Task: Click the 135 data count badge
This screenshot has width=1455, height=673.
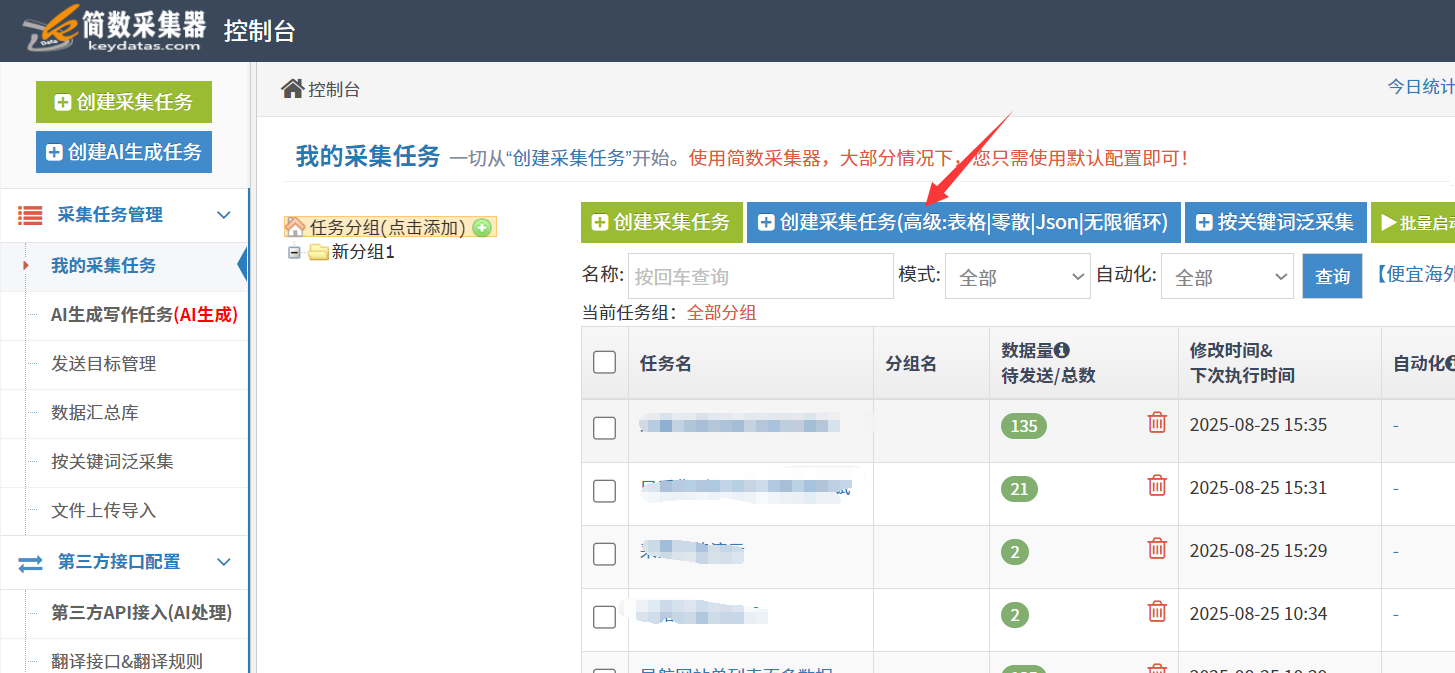Action: click(1024, 426)
